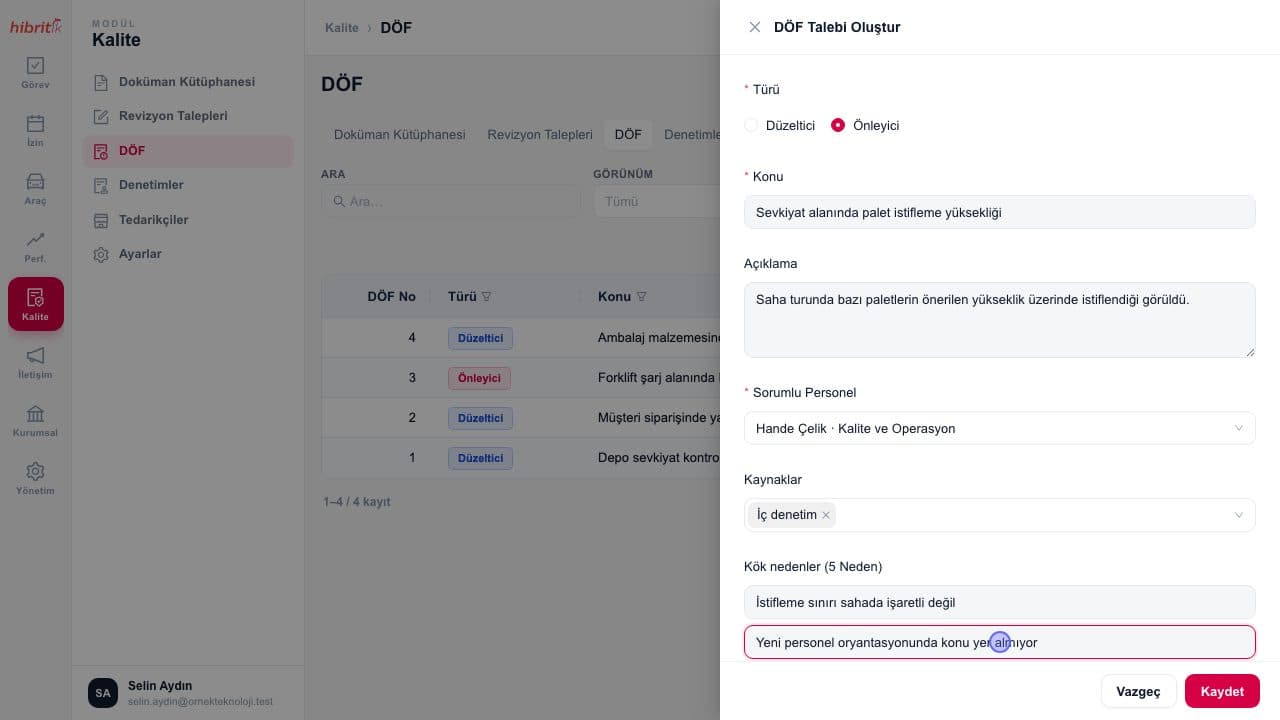1280x720 pixels.
Task: Select DÖF in the side menu
Action: tap(188, 151)
